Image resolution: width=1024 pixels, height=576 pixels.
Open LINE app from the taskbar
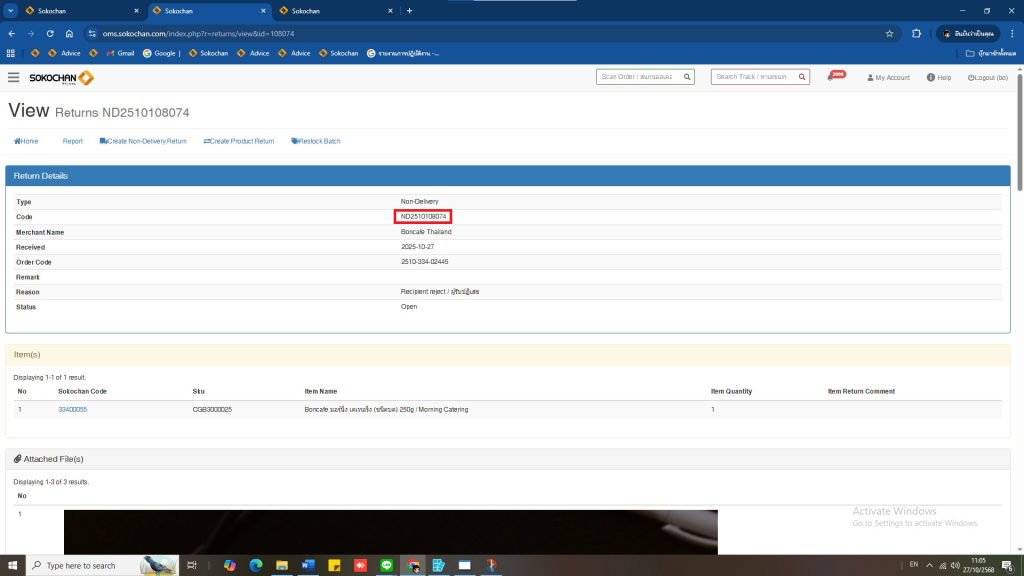[x=386, y=565]
